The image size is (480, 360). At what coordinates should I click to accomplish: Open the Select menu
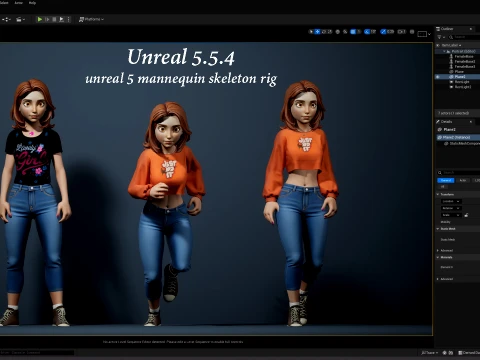point(4,3)
